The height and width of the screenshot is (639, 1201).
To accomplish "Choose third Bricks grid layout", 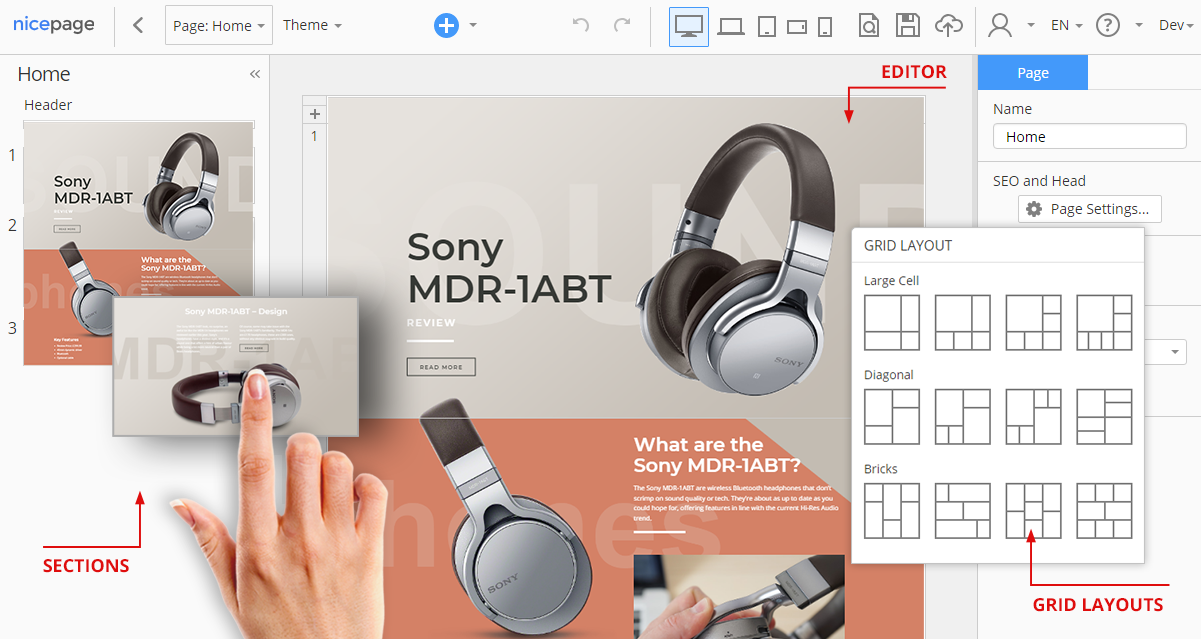I will pyautogui.click(x=1033, y=511).
